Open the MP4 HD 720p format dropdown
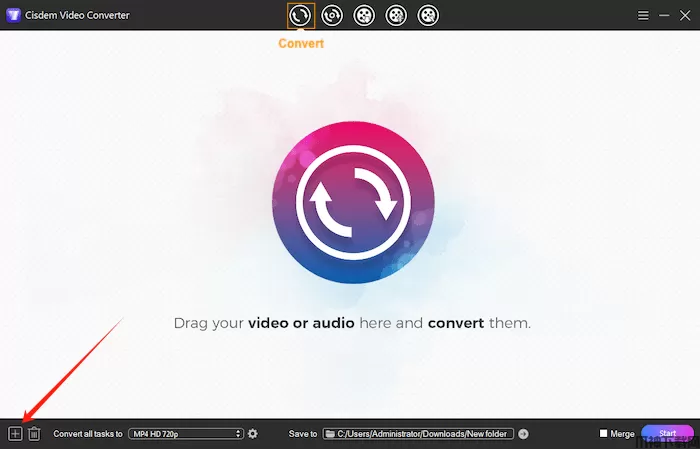The height and width of the screenshot is (449, 700). [186, 433]
